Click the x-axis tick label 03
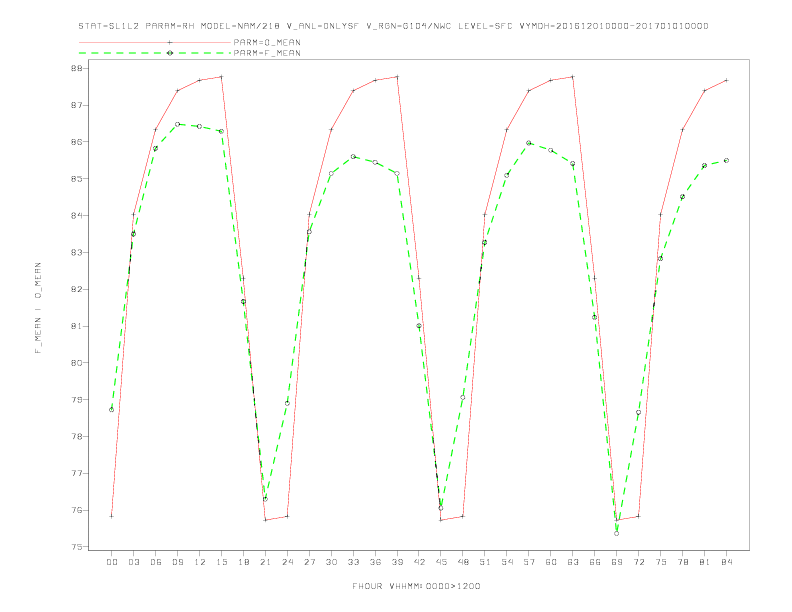This screenshot has height=612, width=792. tap(133, 562)
